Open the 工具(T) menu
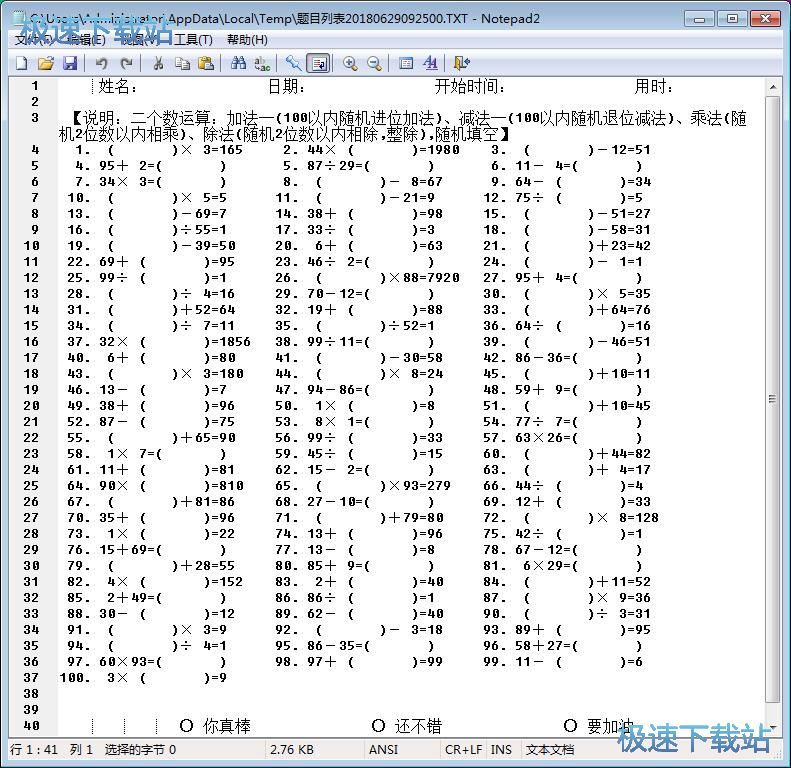Screen dimensions: 791x768 [x=192, y=40]
